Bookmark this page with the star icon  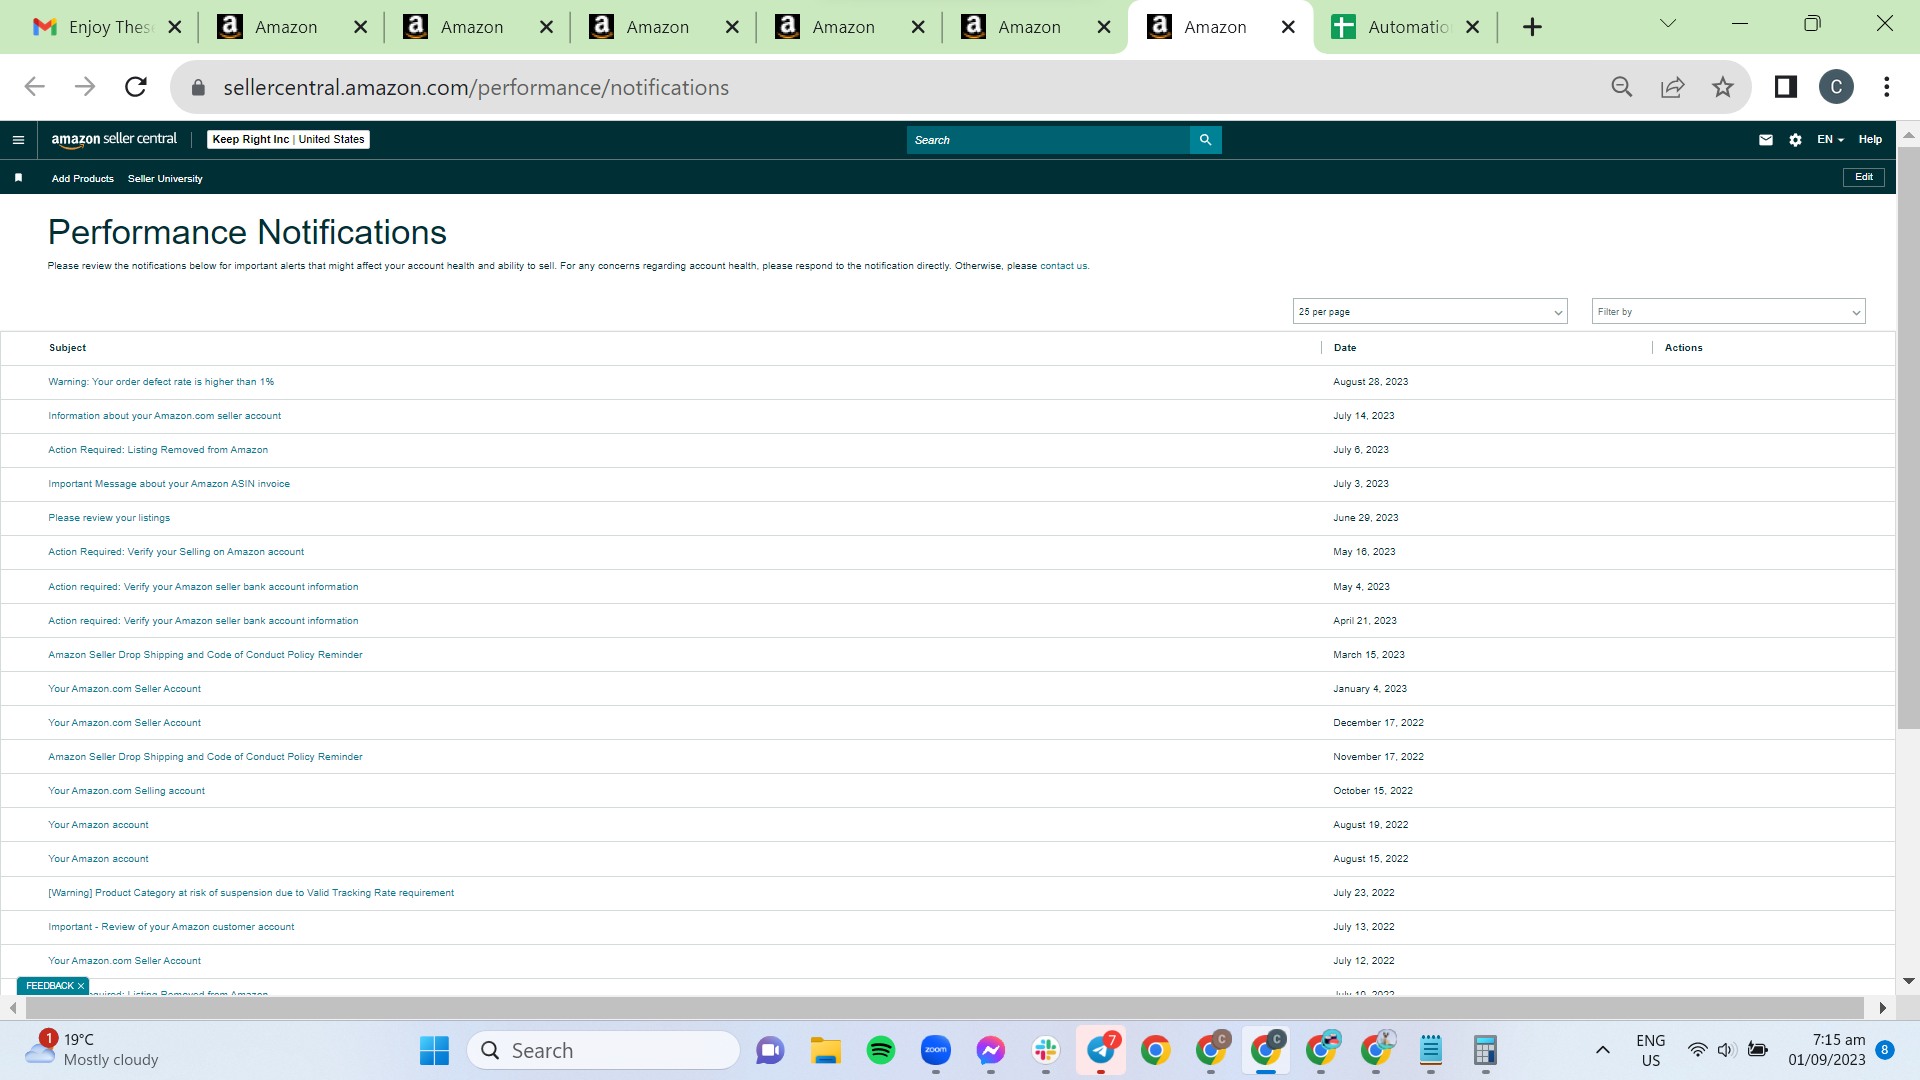(1722, 87)
